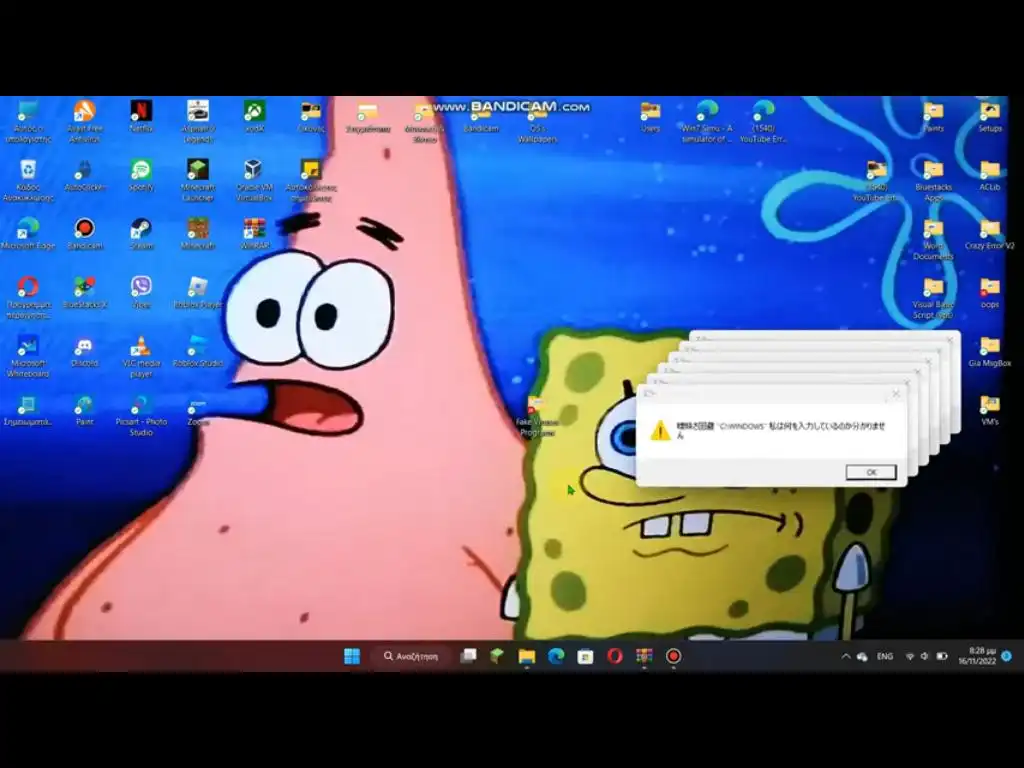
Task: Open the Word Documents folder
Action: [x=933, y=238]
